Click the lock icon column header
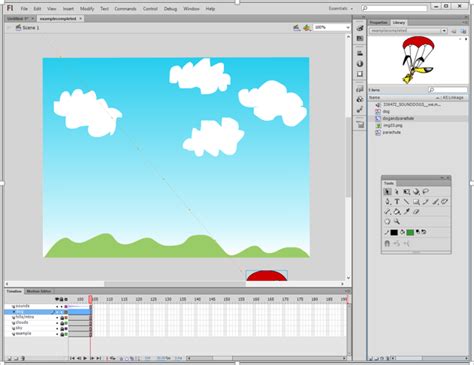The height and width of the screenshot is (365, 474). tap(62, 299)
